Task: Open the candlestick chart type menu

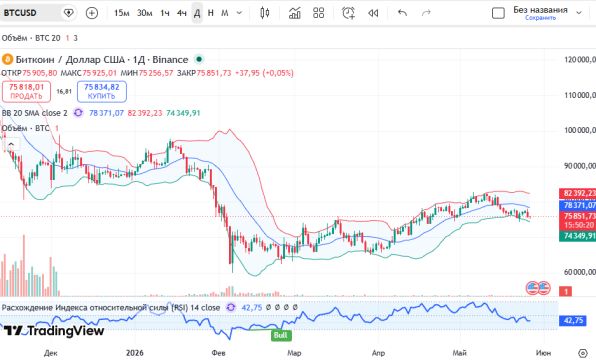Action: tap(265, 13)
